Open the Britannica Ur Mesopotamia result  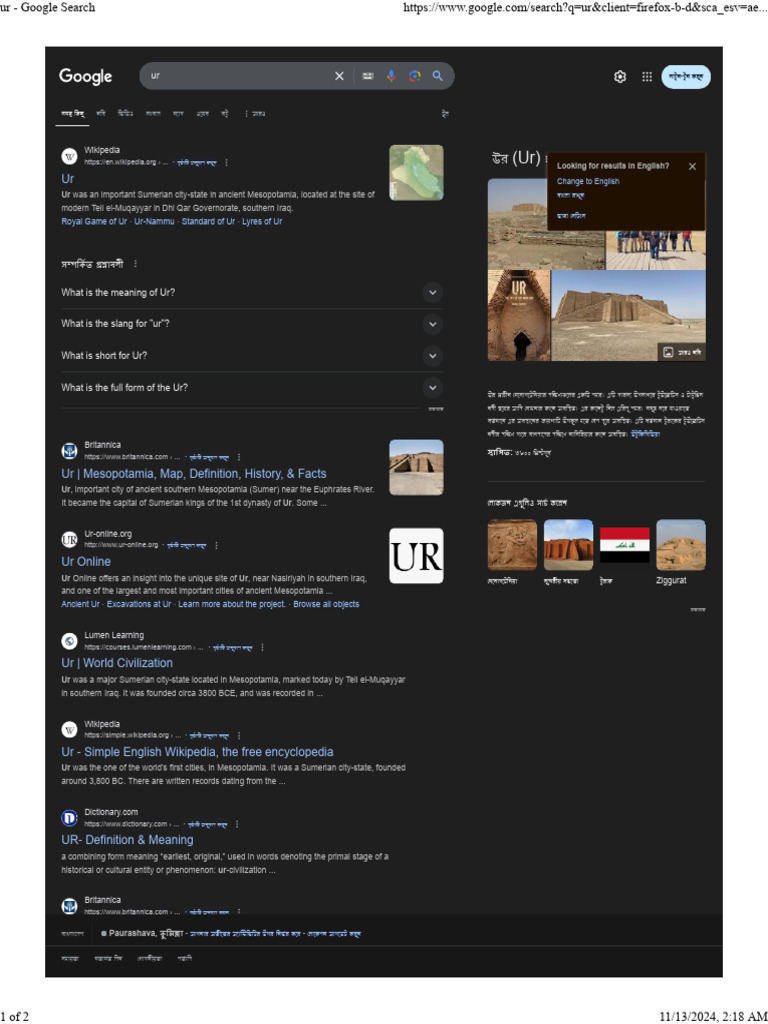coord(194,474)
